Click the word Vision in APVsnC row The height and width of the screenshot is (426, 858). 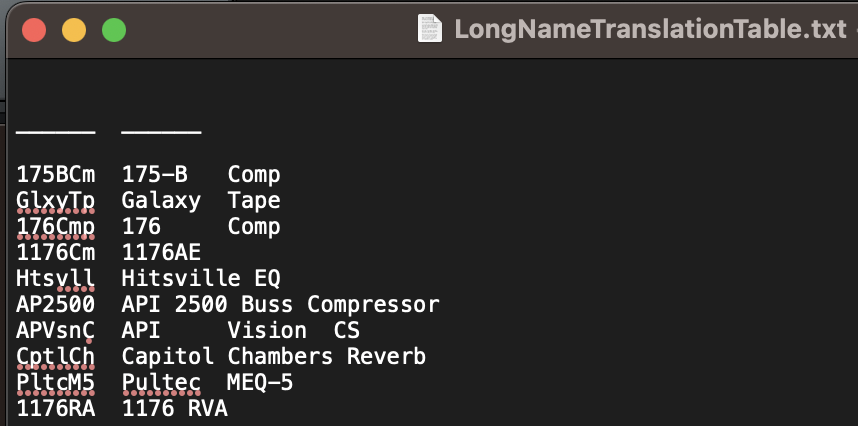point(267,331)
